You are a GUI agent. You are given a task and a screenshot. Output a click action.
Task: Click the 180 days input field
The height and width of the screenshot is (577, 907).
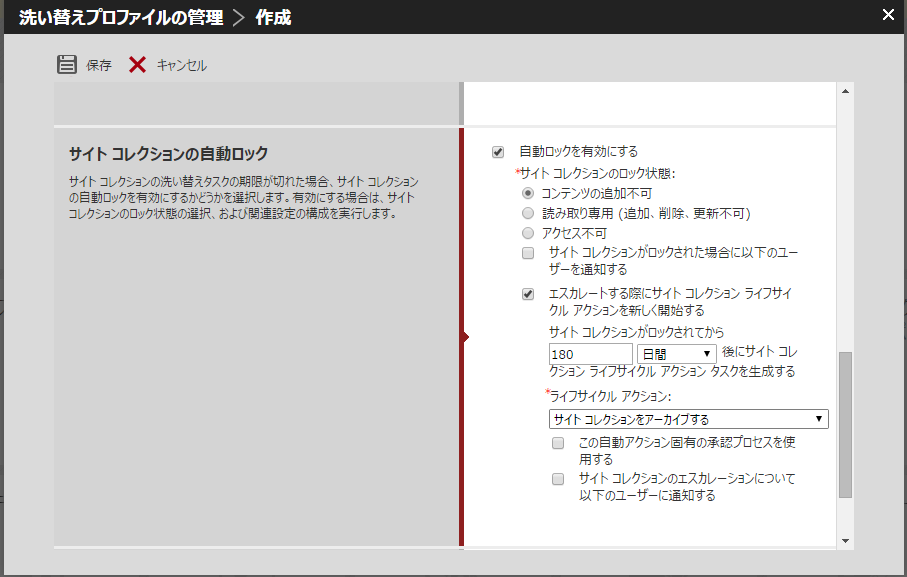coord(590,354)
